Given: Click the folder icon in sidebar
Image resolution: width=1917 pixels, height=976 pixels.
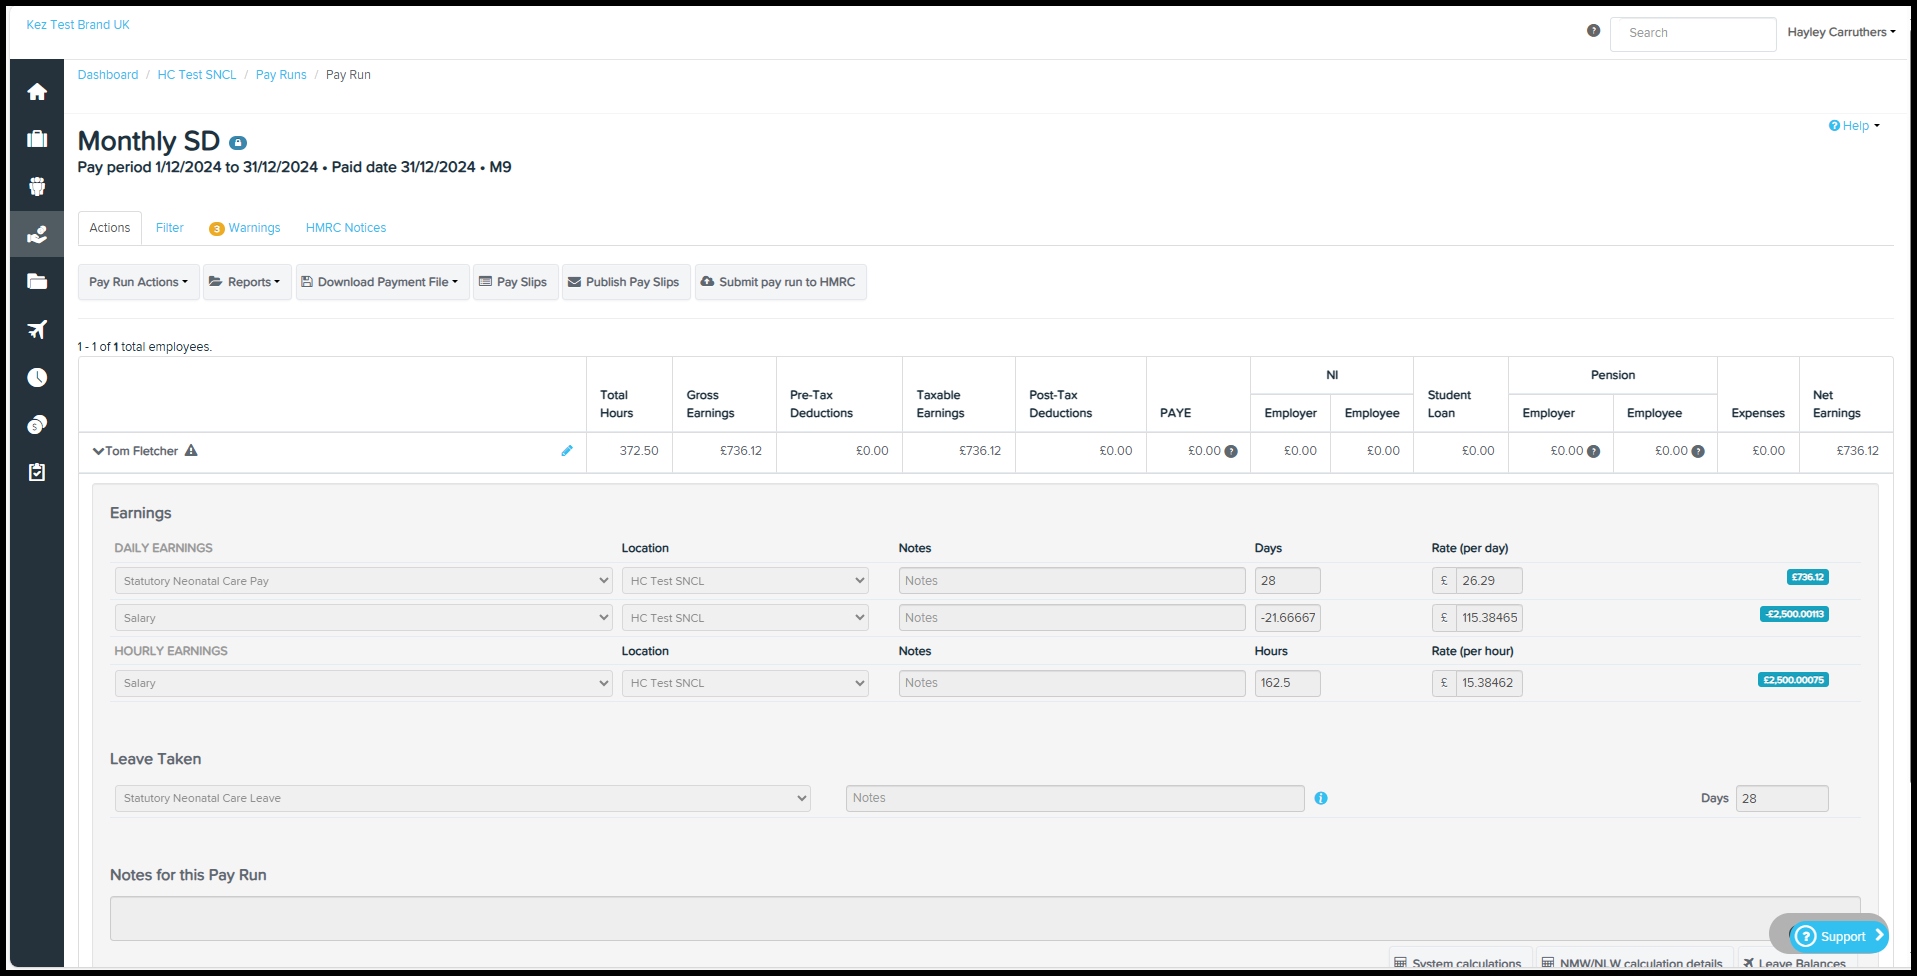Looking at the screenshot, I should 37,282.
